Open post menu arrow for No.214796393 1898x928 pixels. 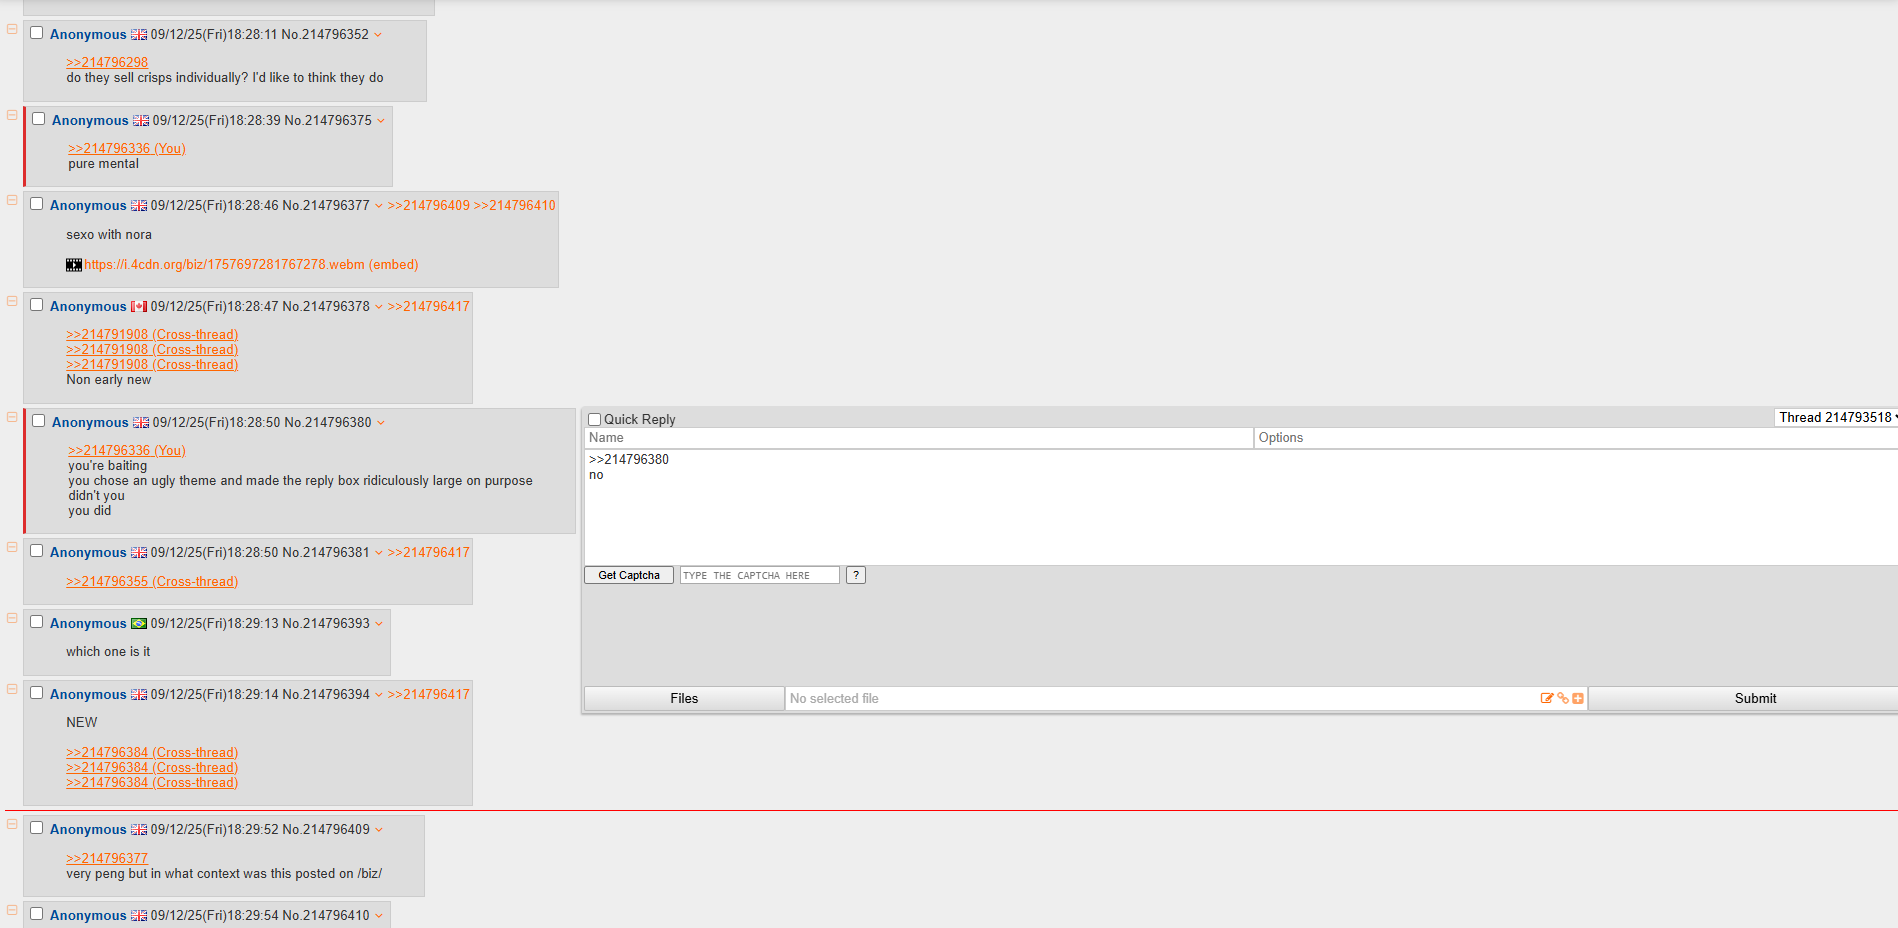coord(379,624)
